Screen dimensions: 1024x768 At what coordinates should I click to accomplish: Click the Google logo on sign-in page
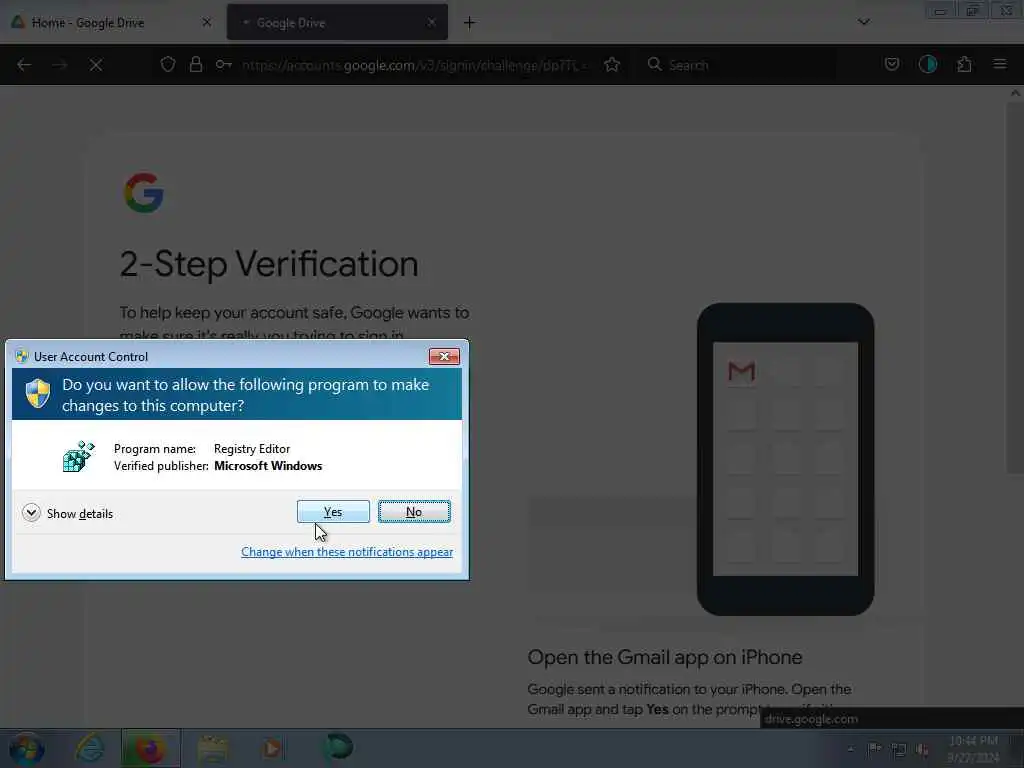(x=144, y=193)
